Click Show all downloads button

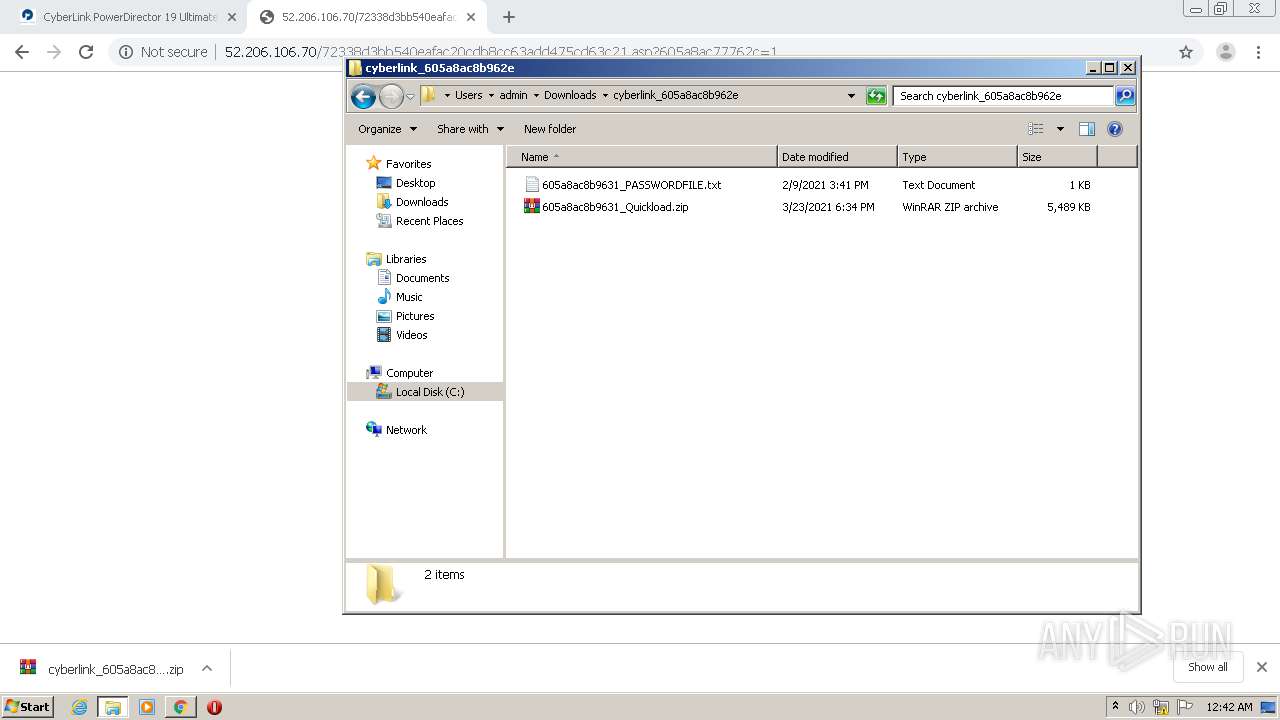pos(1208,667)
